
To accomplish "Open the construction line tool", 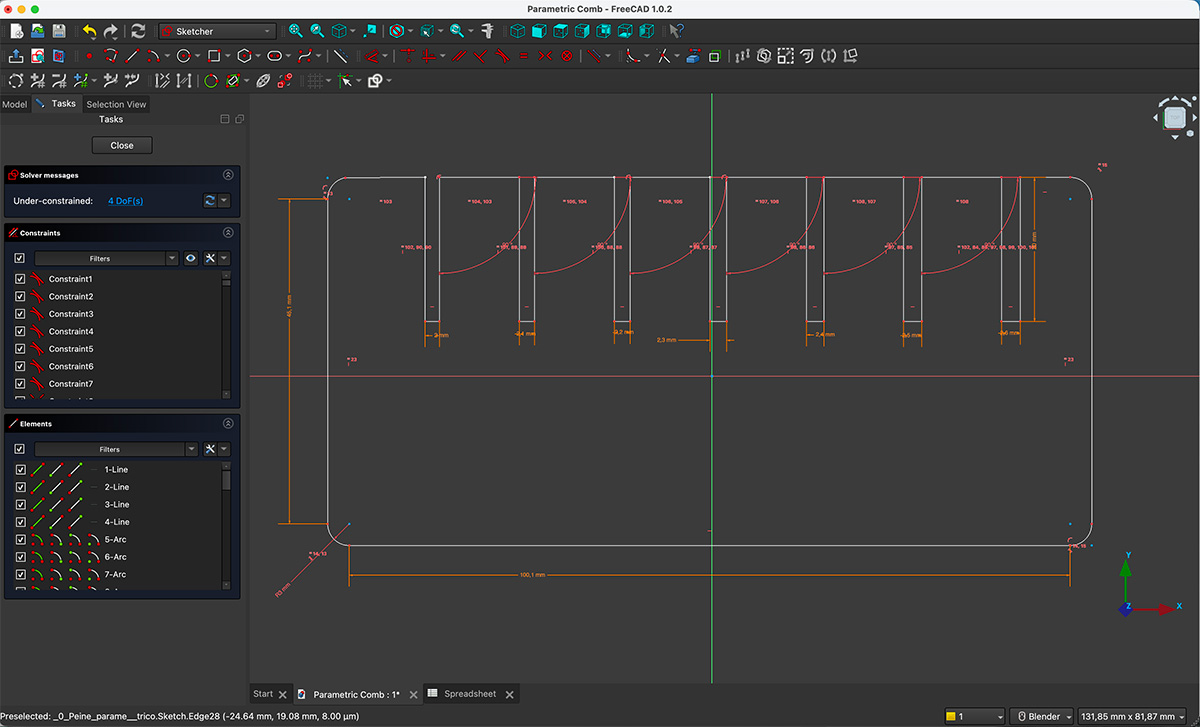I will click(x=341, y=56).
